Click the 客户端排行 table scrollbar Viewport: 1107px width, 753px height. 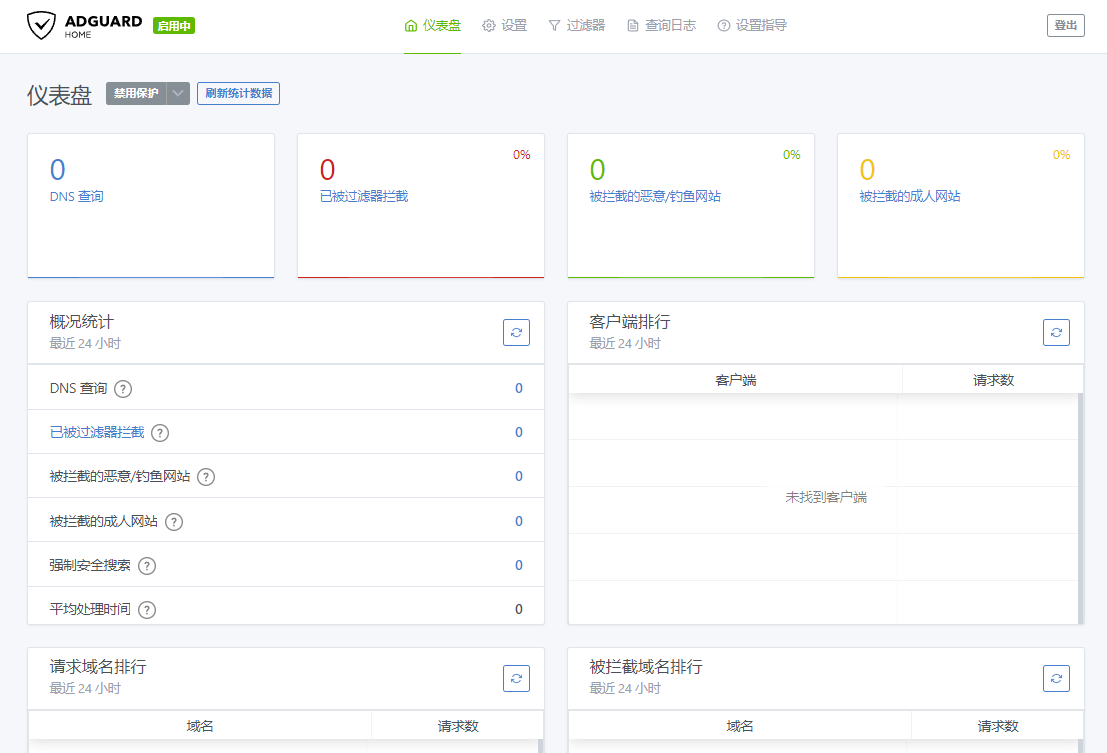pos(1080,508)
